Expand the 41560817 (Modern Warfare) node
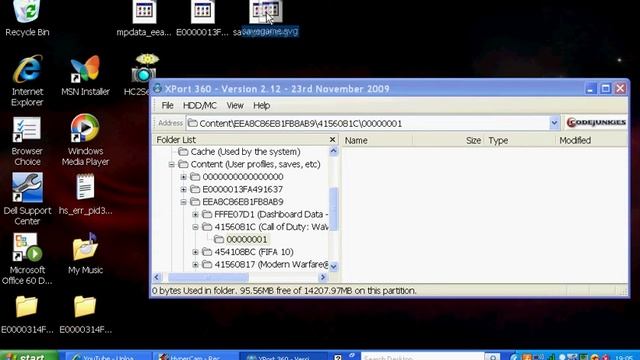The height and width of the screenshot is (360, 640). [x=195, y=264]
